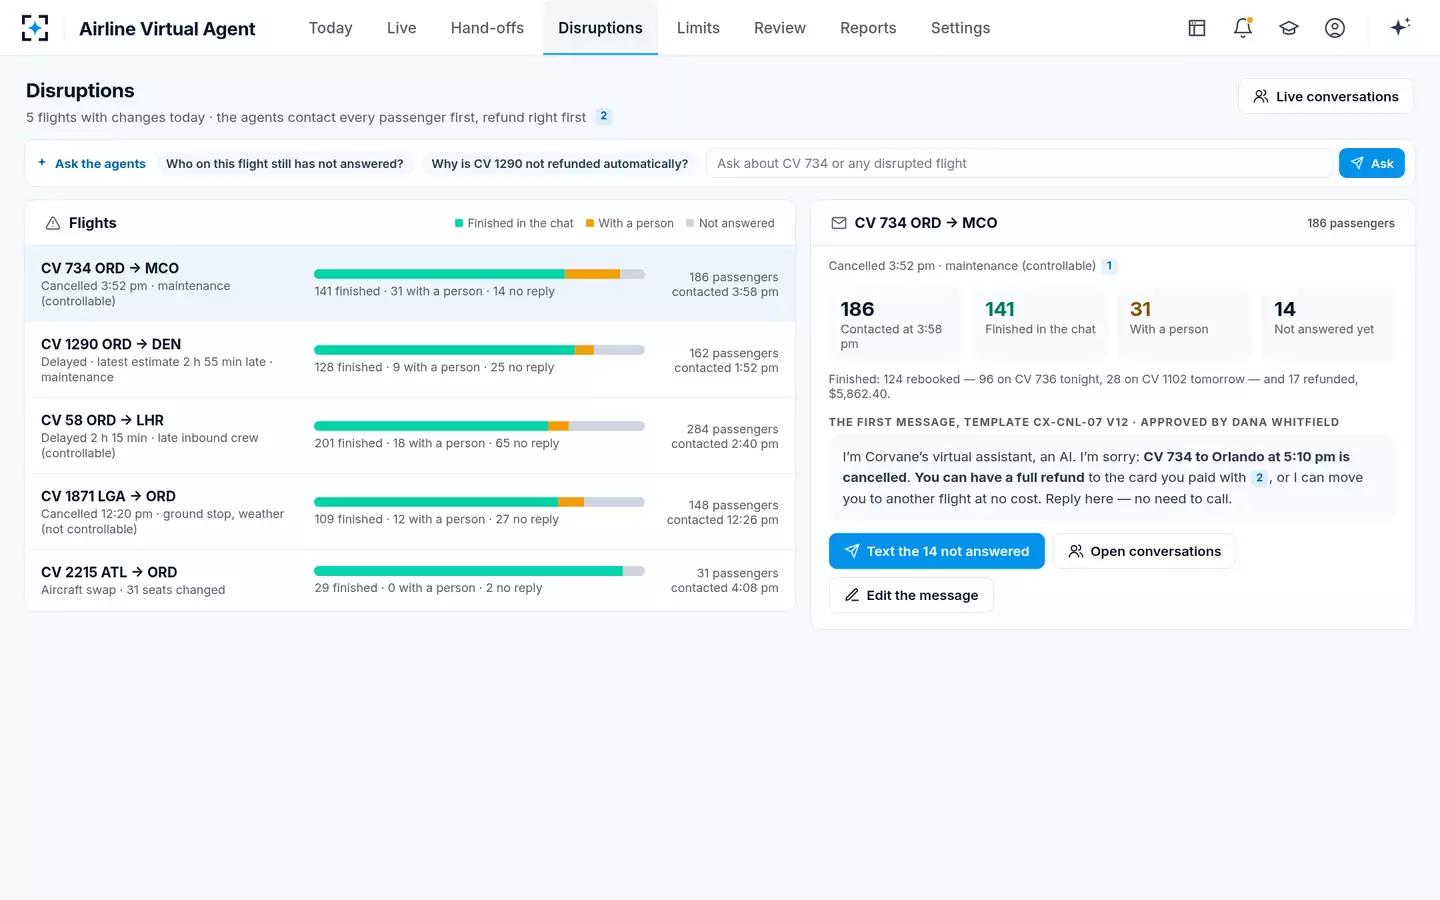Click the 186 Contacted at 3:58 pm stat
Screen dimensions: 1440x900
(894, 324)
